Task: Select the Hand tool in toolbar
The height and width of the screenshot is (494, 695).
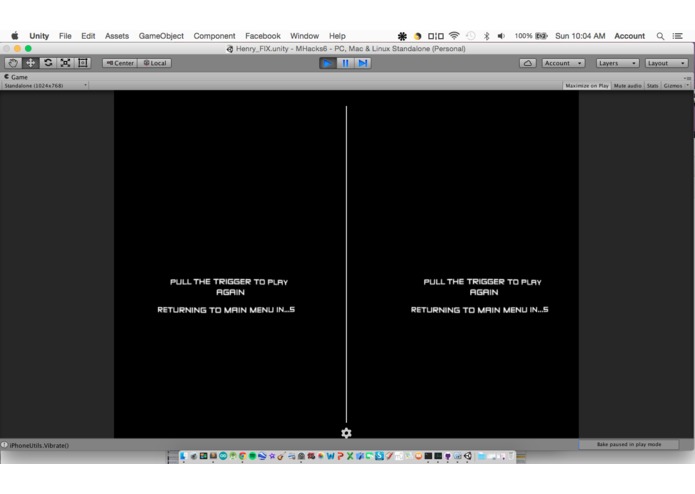Action: pos(13,63)
